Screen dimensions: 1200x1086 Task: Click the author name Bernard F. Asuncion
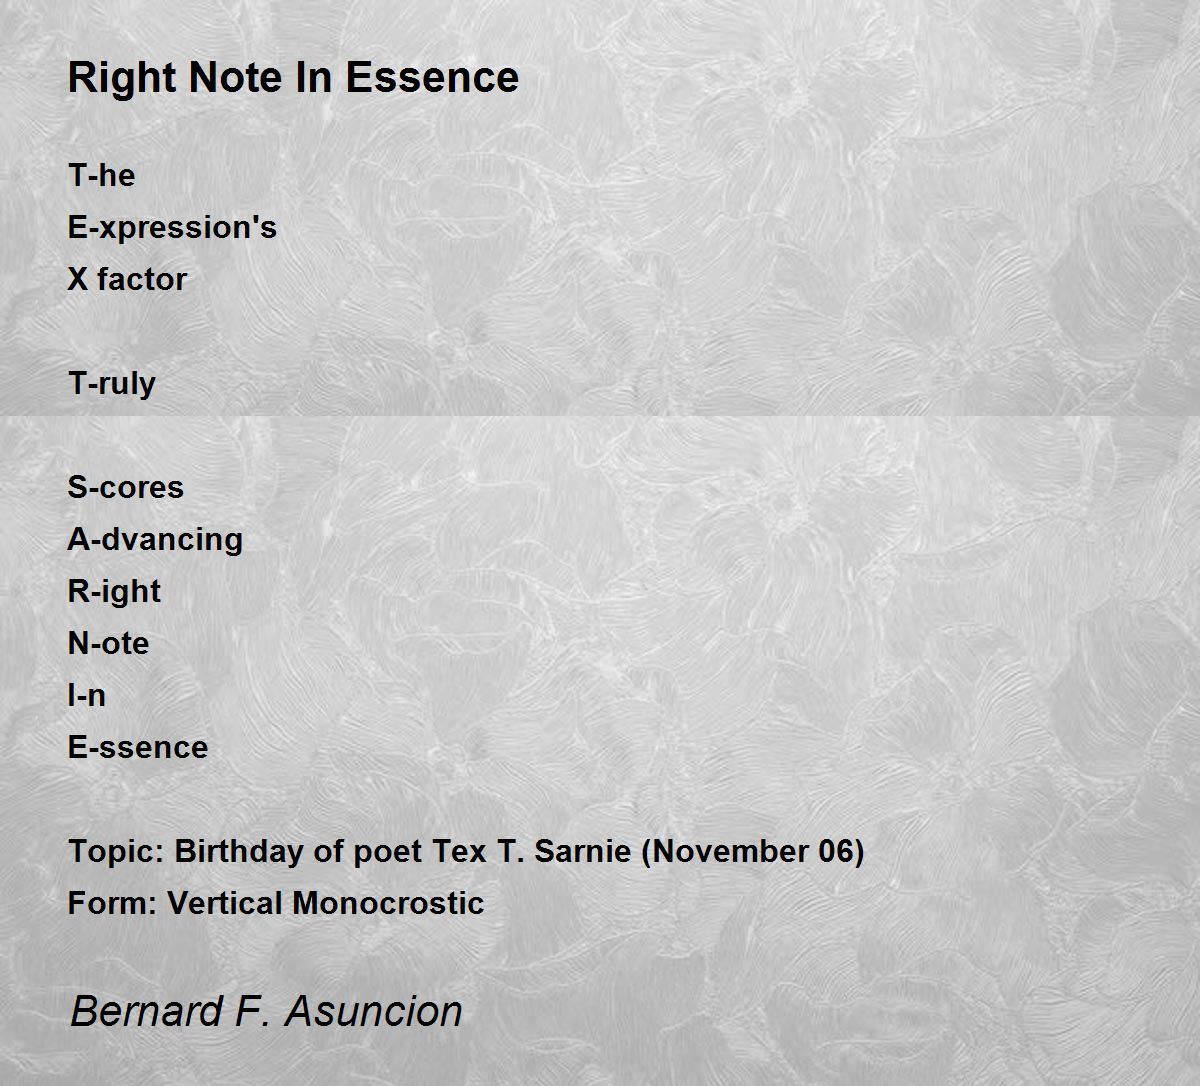(266, 1011)
